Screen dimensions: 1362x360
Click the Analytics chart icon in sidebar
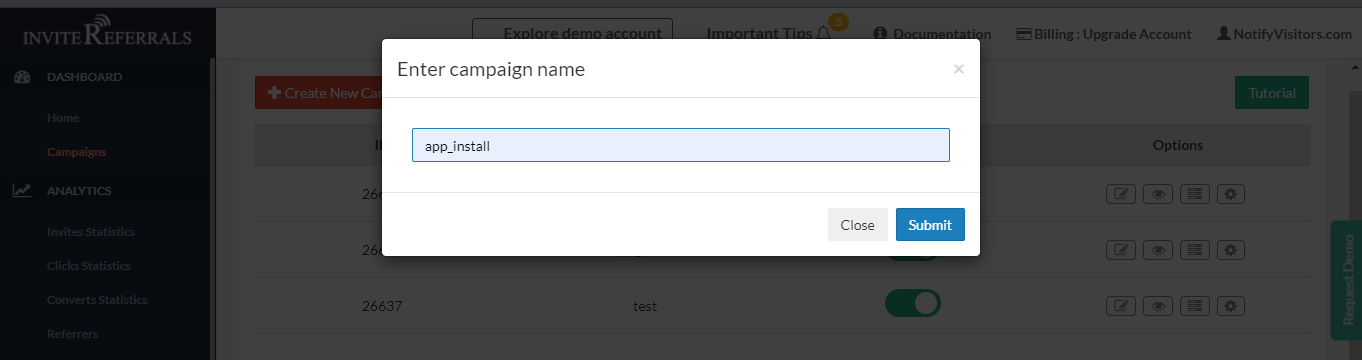[22, 190]
